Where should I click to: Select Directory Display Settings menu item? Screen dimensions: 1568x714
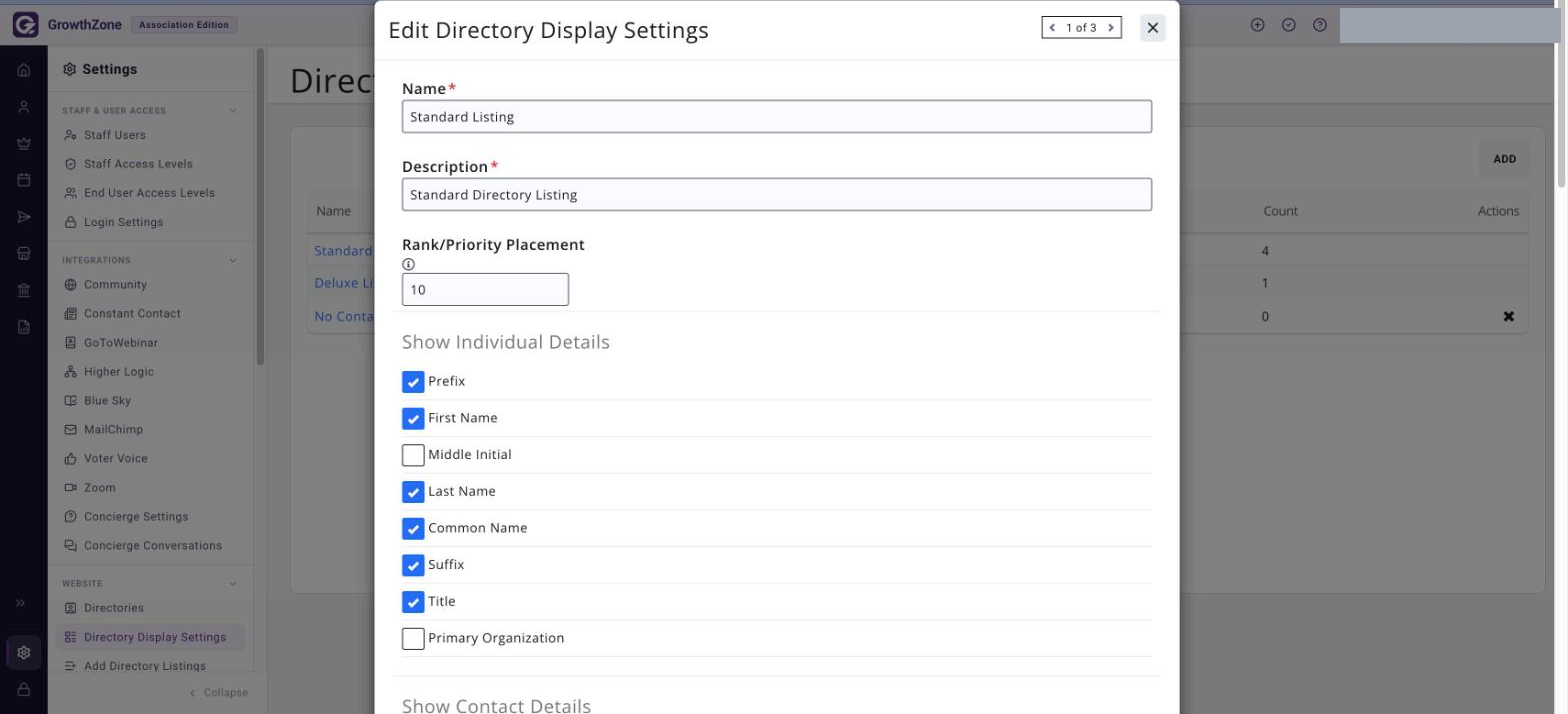click(150, 637)
